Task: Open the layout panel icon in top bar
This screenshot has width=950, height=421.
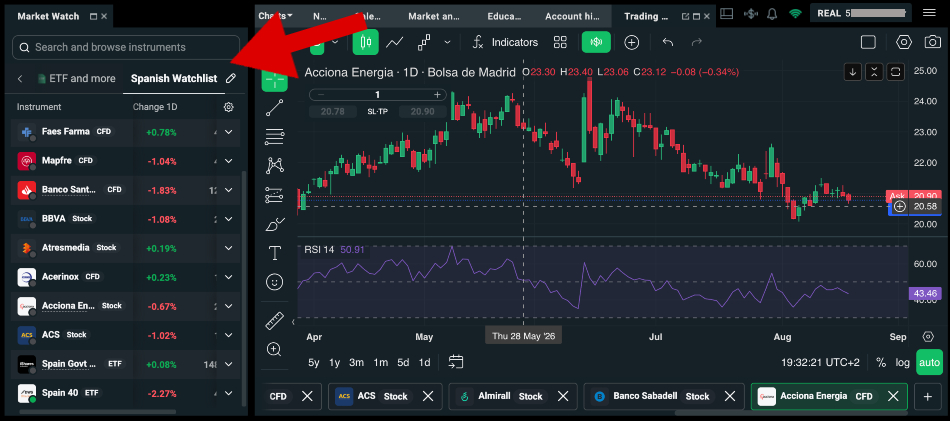Action: (727, 13)
